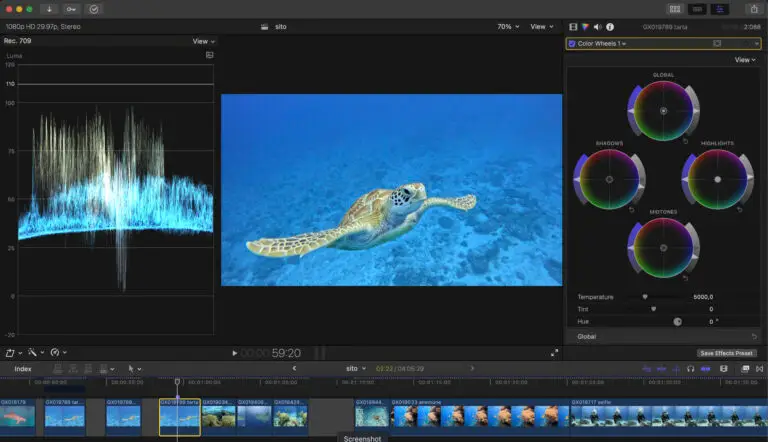The image size is (768, 442).
Task: Open the Keyword Editor key icon
Action: pyautogui.click(x=71, y=9)
